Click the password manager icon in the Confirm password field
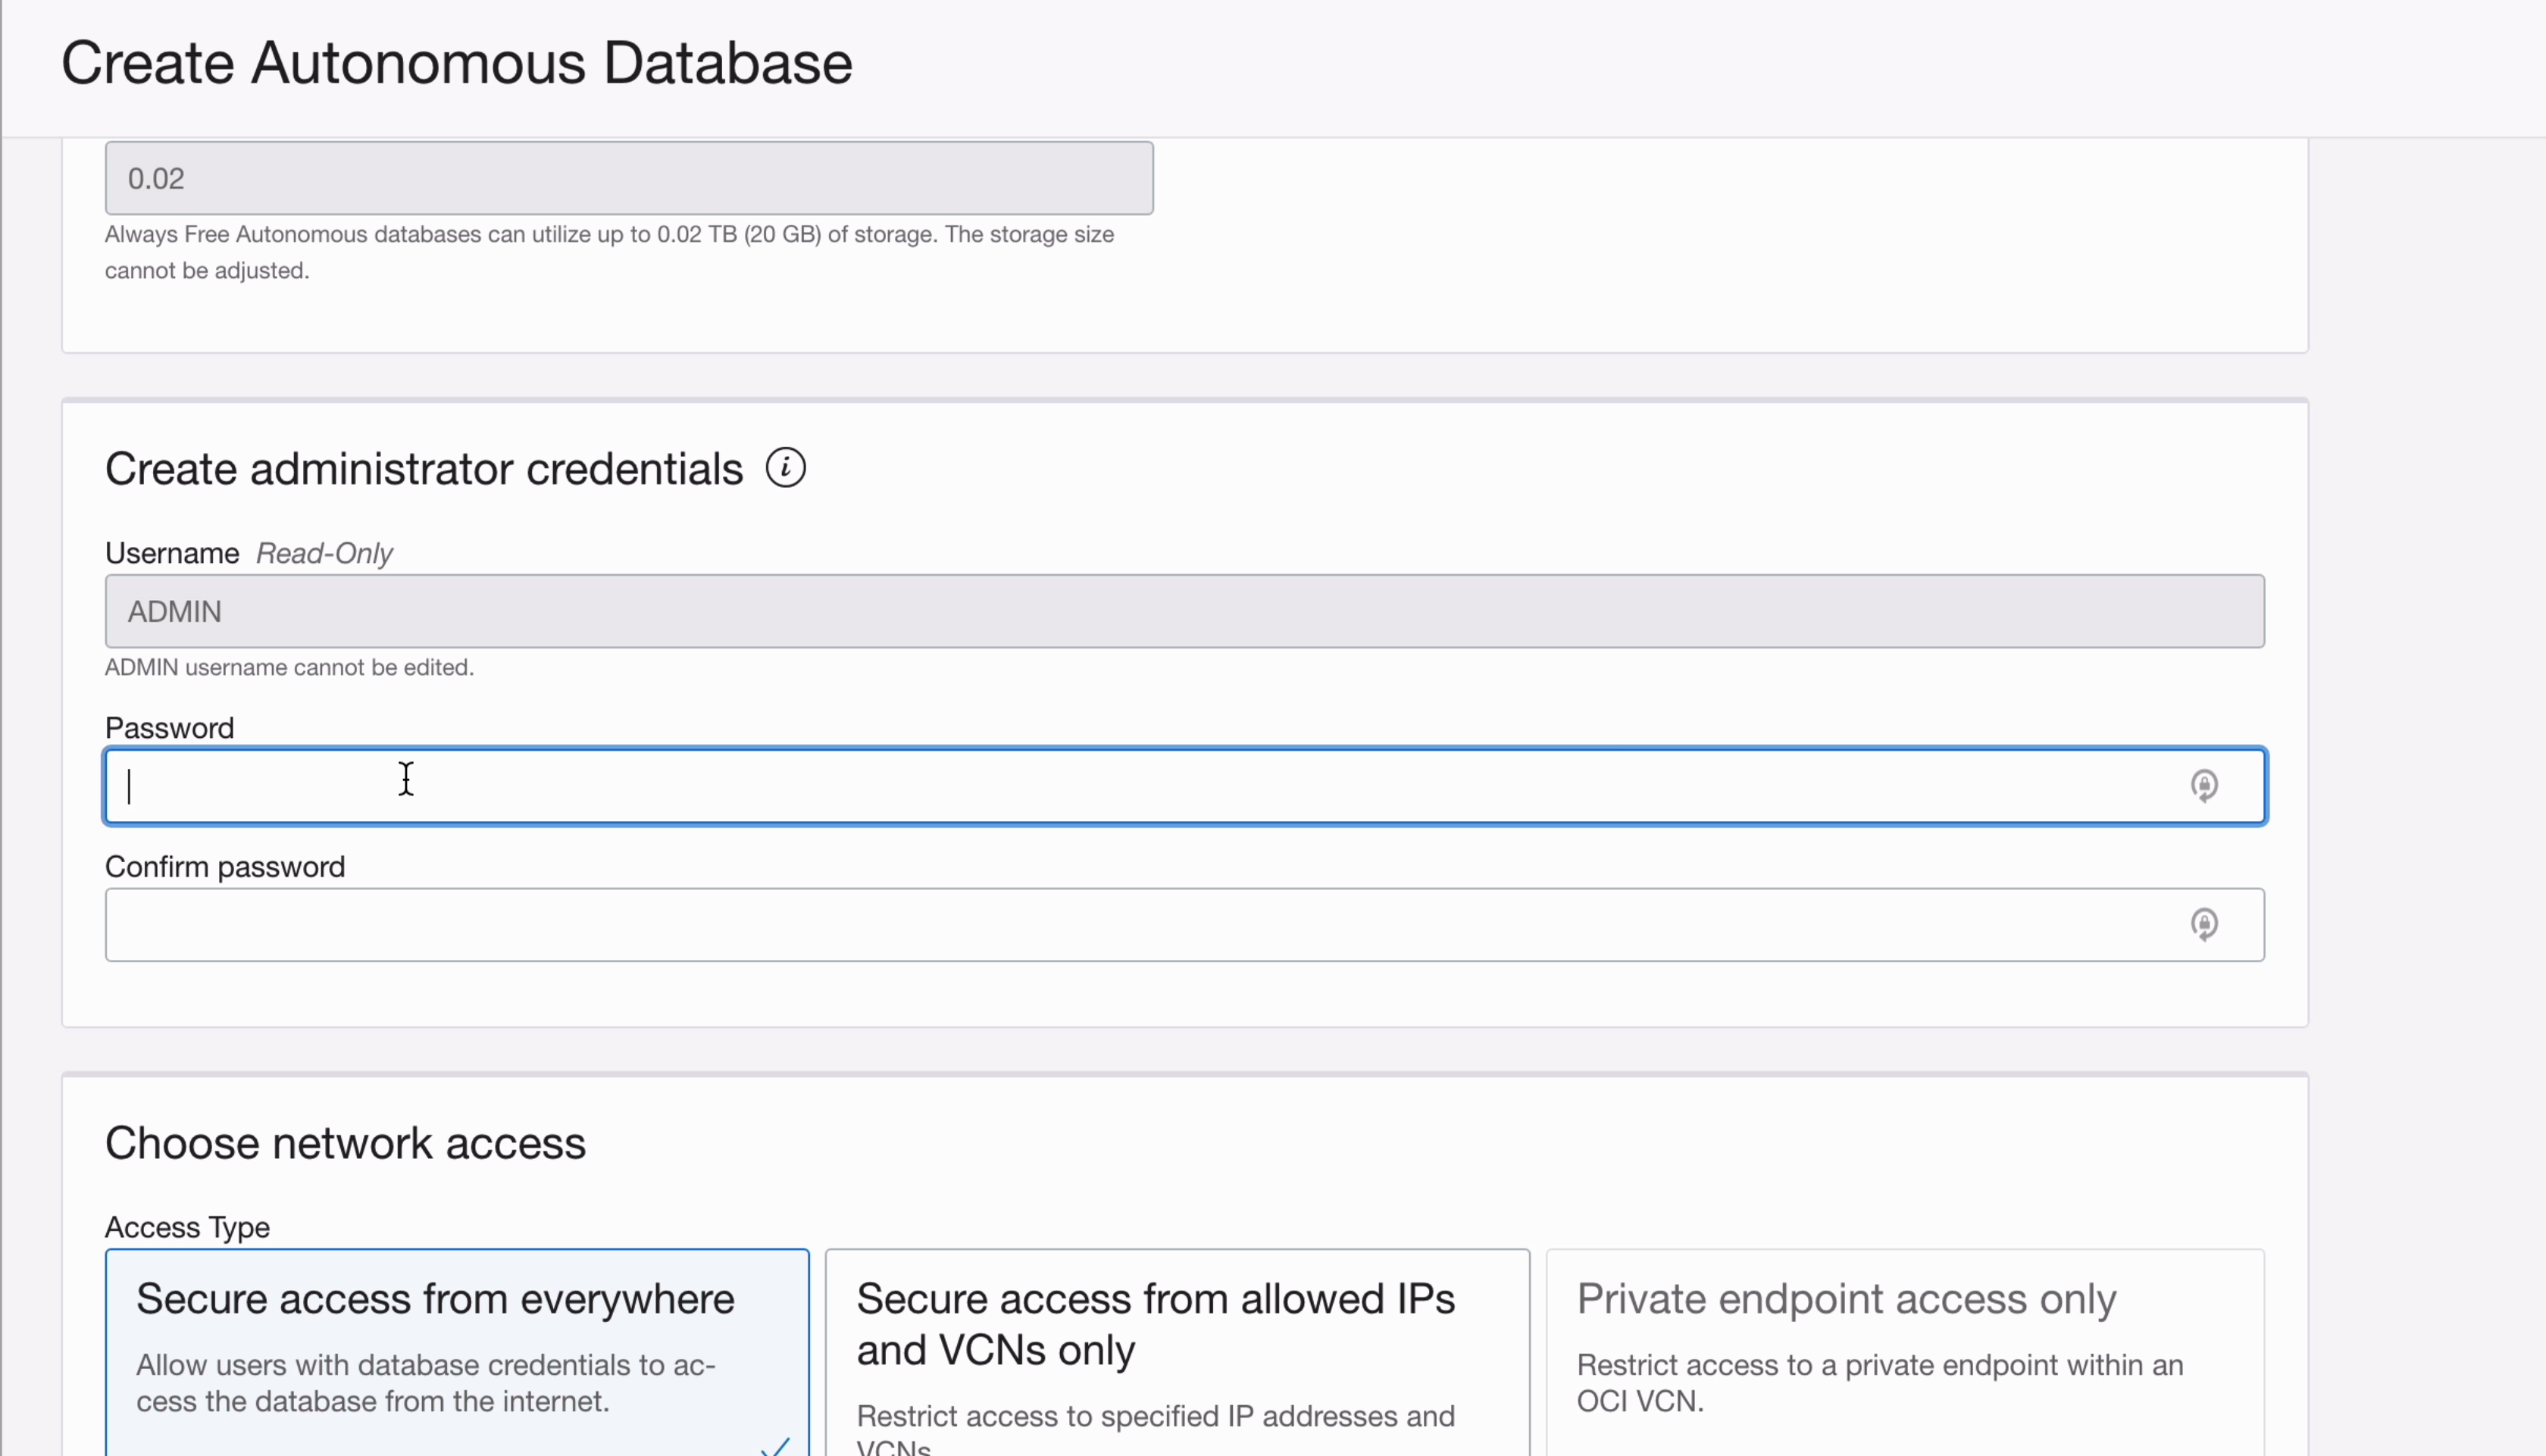Viewport: 2546px width, 1456px height. coord(2204,924)
